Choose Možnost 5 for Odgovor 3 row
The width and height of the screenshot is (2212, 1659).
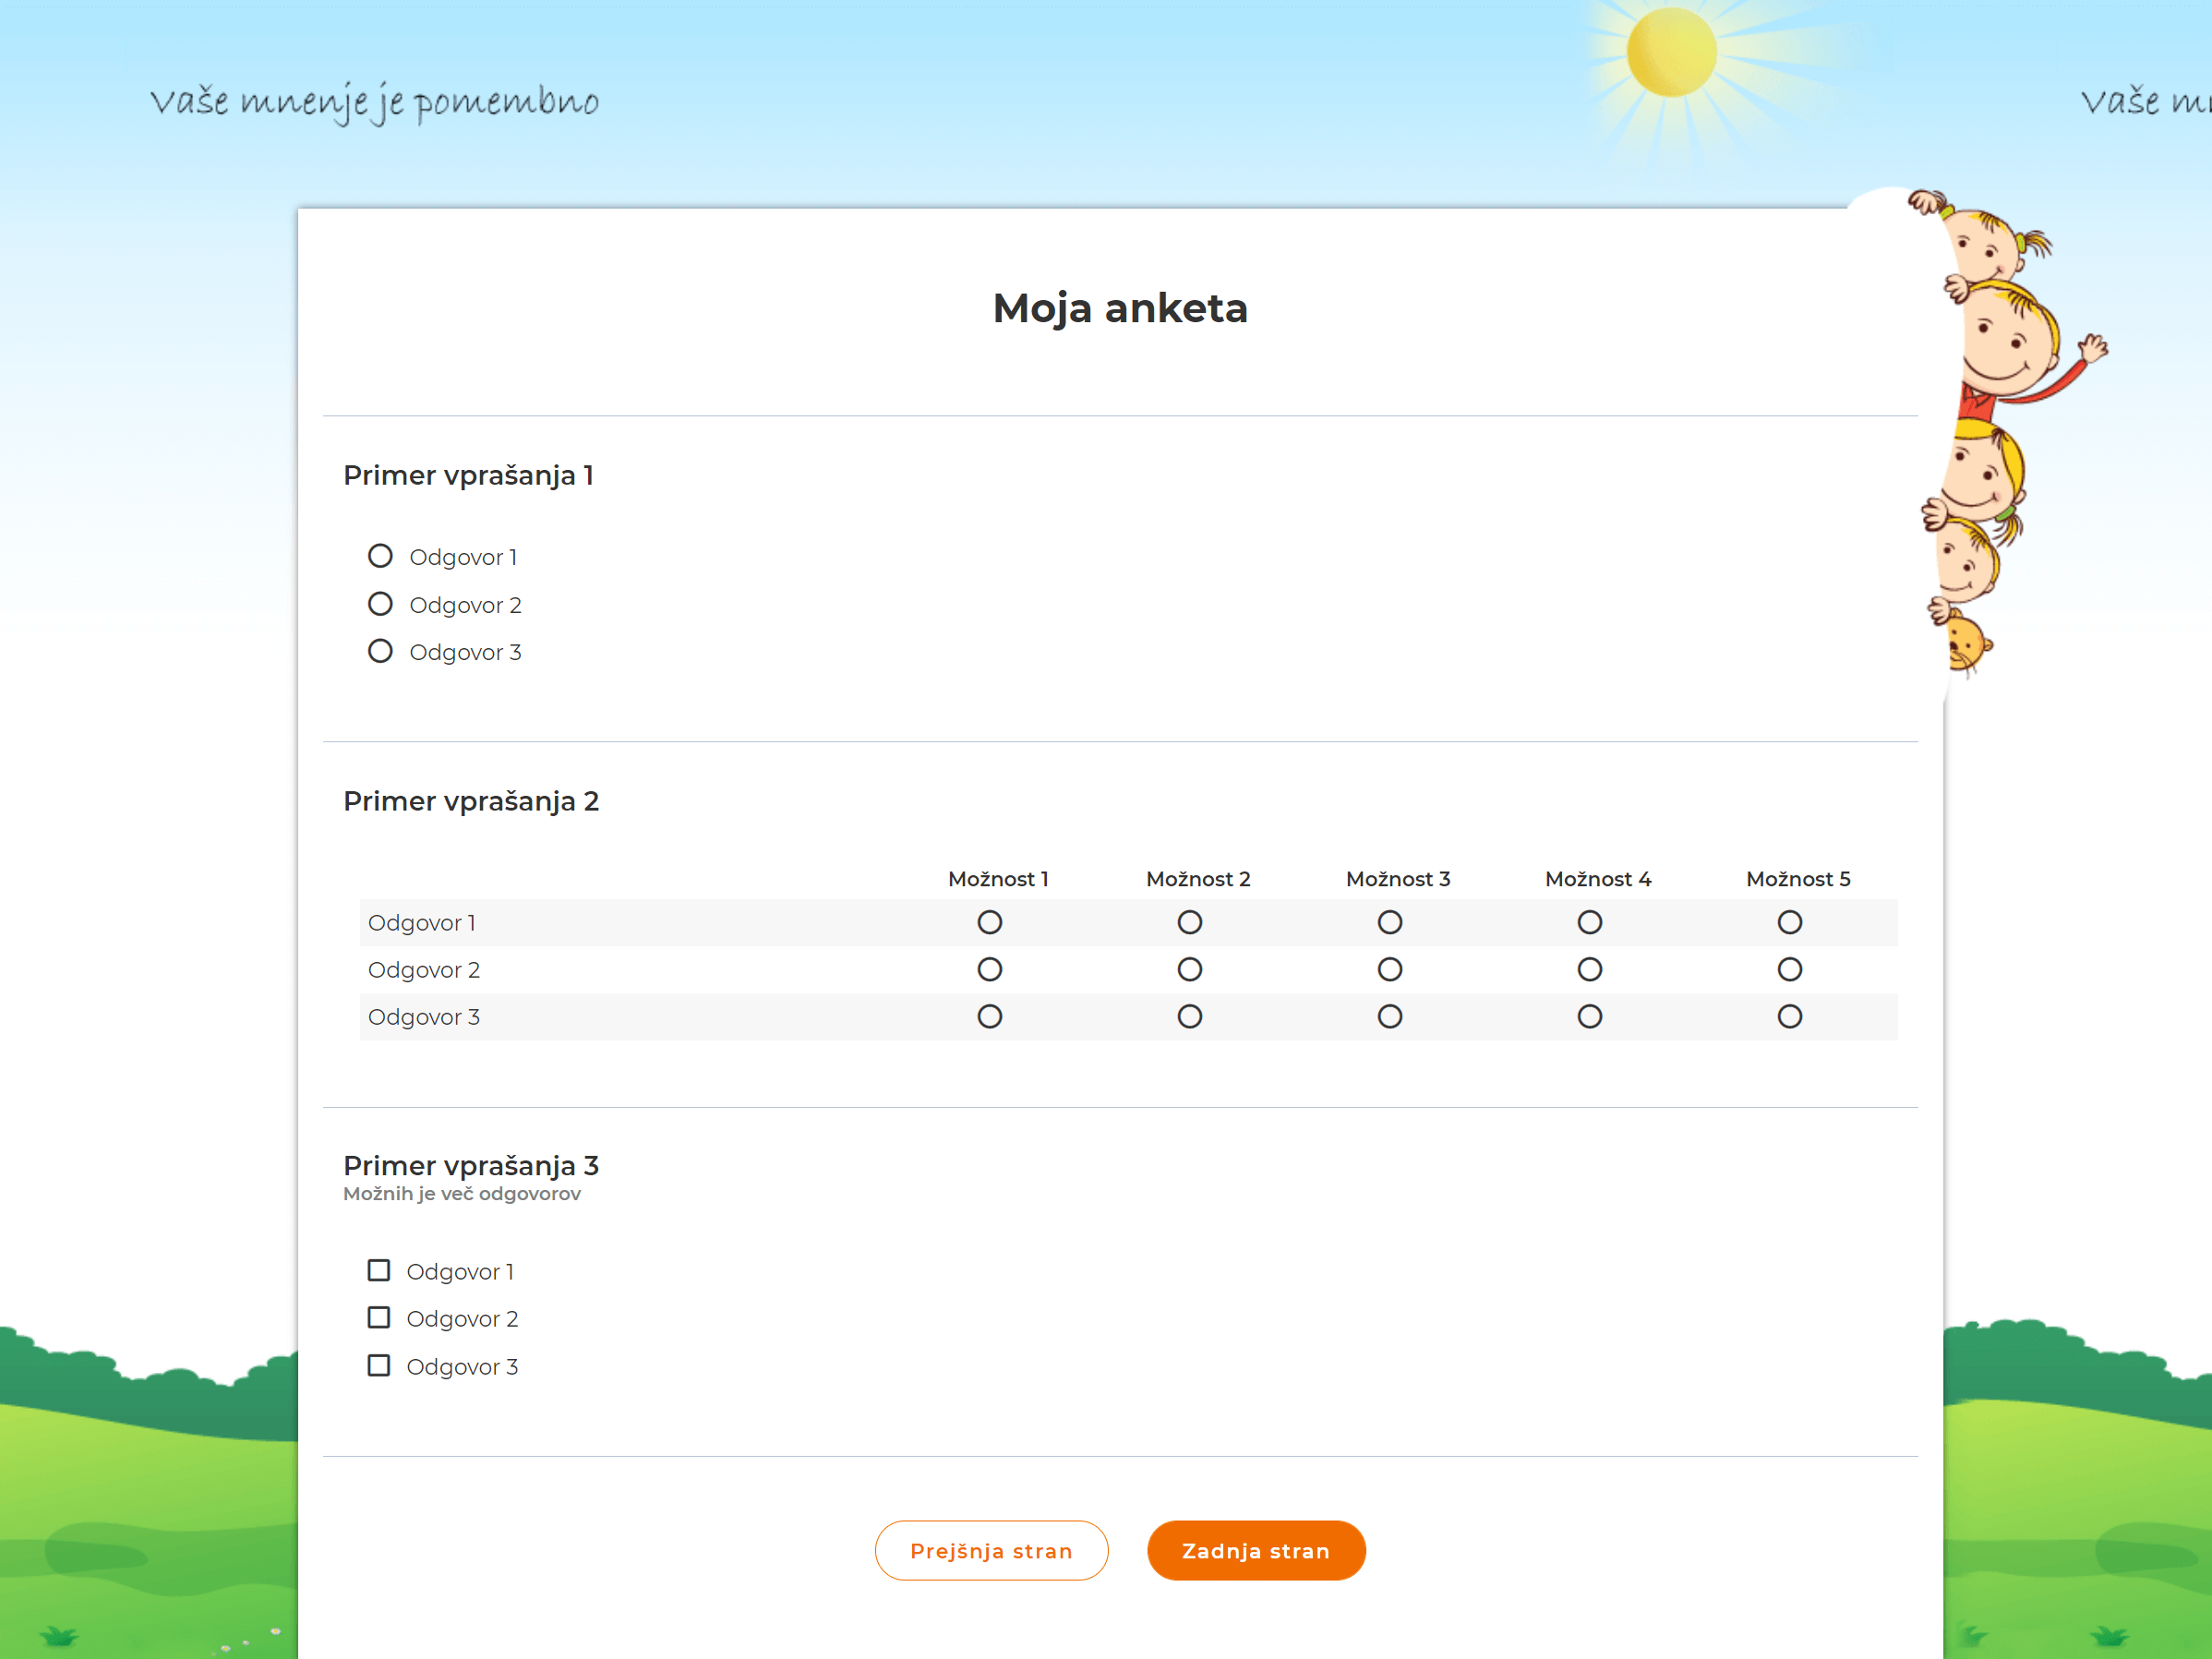click(x=1790, y=1016)
